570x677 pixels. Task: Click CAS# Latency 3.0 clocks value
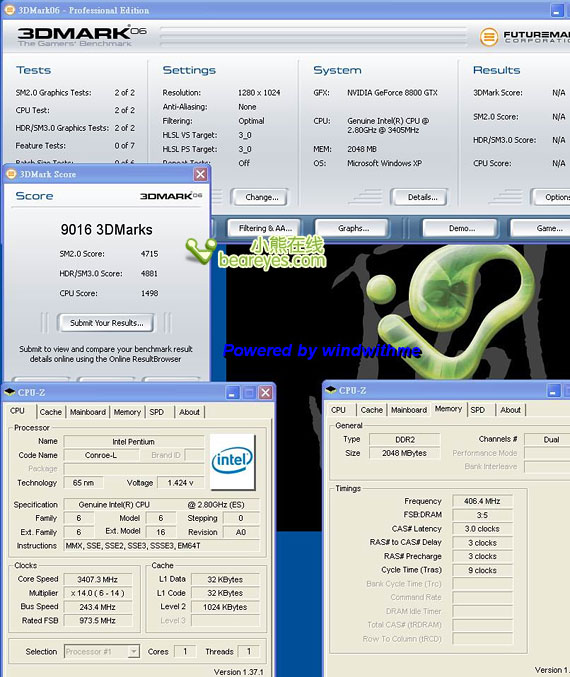pos(482,528)
